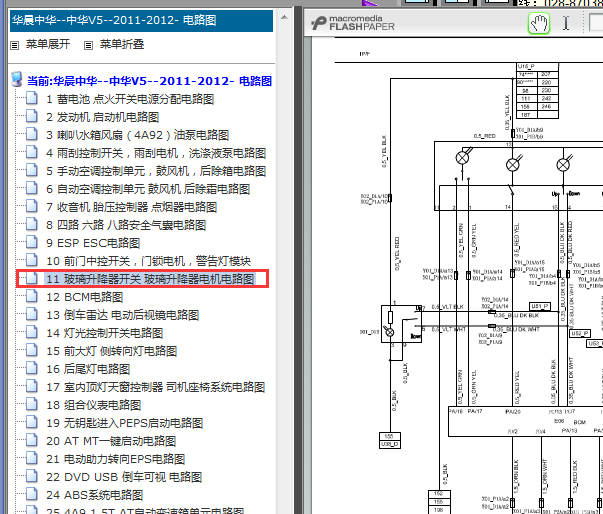Screen dimensions: 603x514
Task: Open 8 四路 六路 八路安全气囊电路图
Action: pos(126,225)
